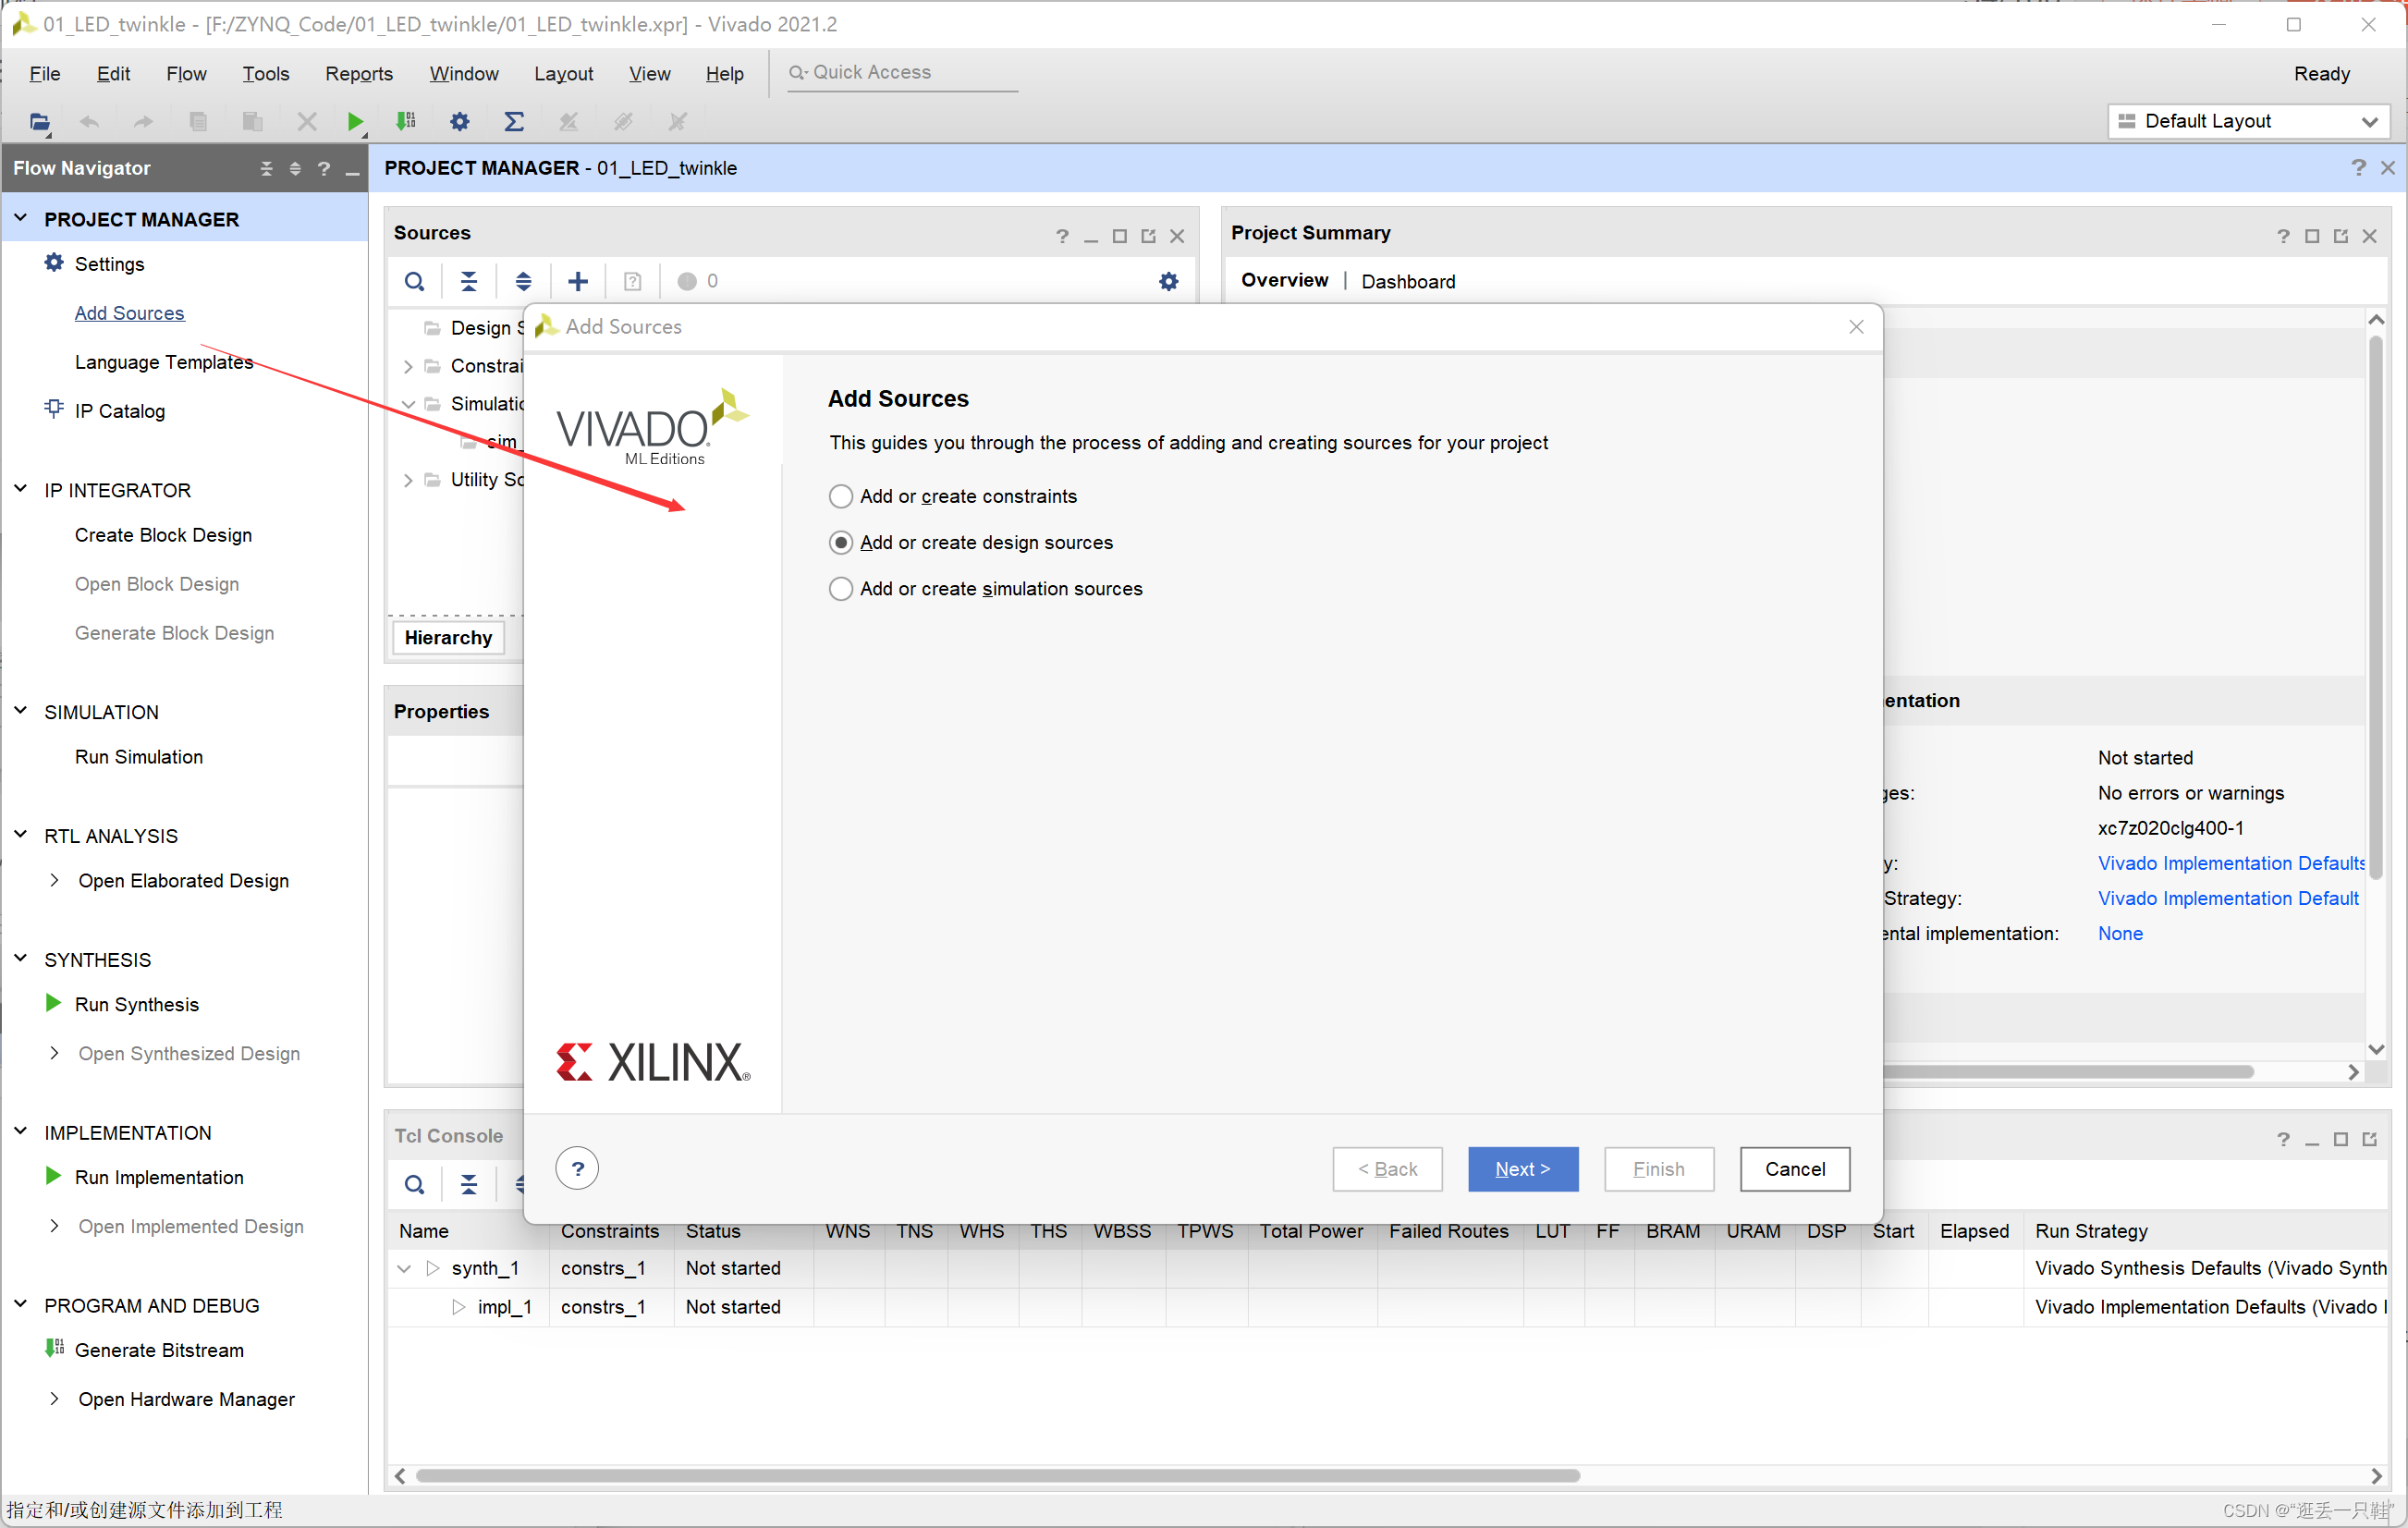Click the Cancel button in dialog

1794,1169
